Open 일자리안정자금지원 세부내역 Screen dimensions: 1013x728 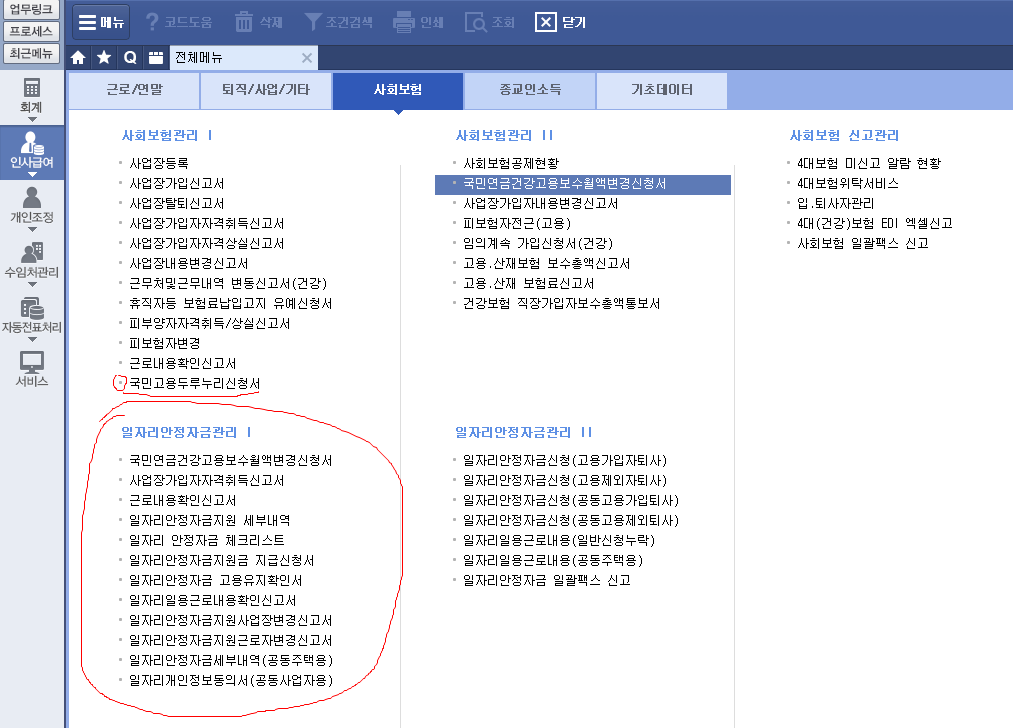coord(209,521)
